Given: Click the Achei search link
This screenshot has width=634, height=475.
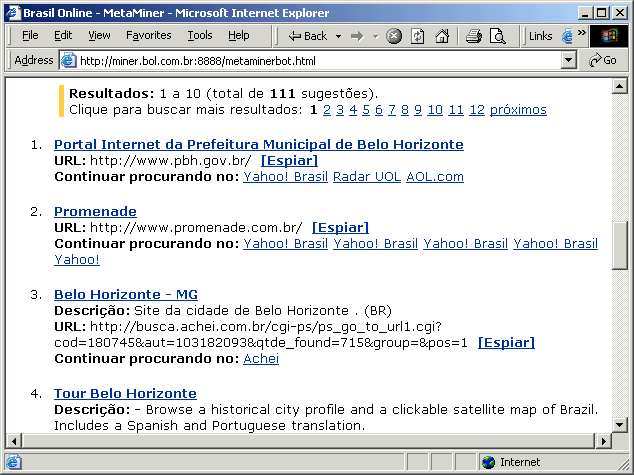Looking at the screenshot, I should pos(261,359).
